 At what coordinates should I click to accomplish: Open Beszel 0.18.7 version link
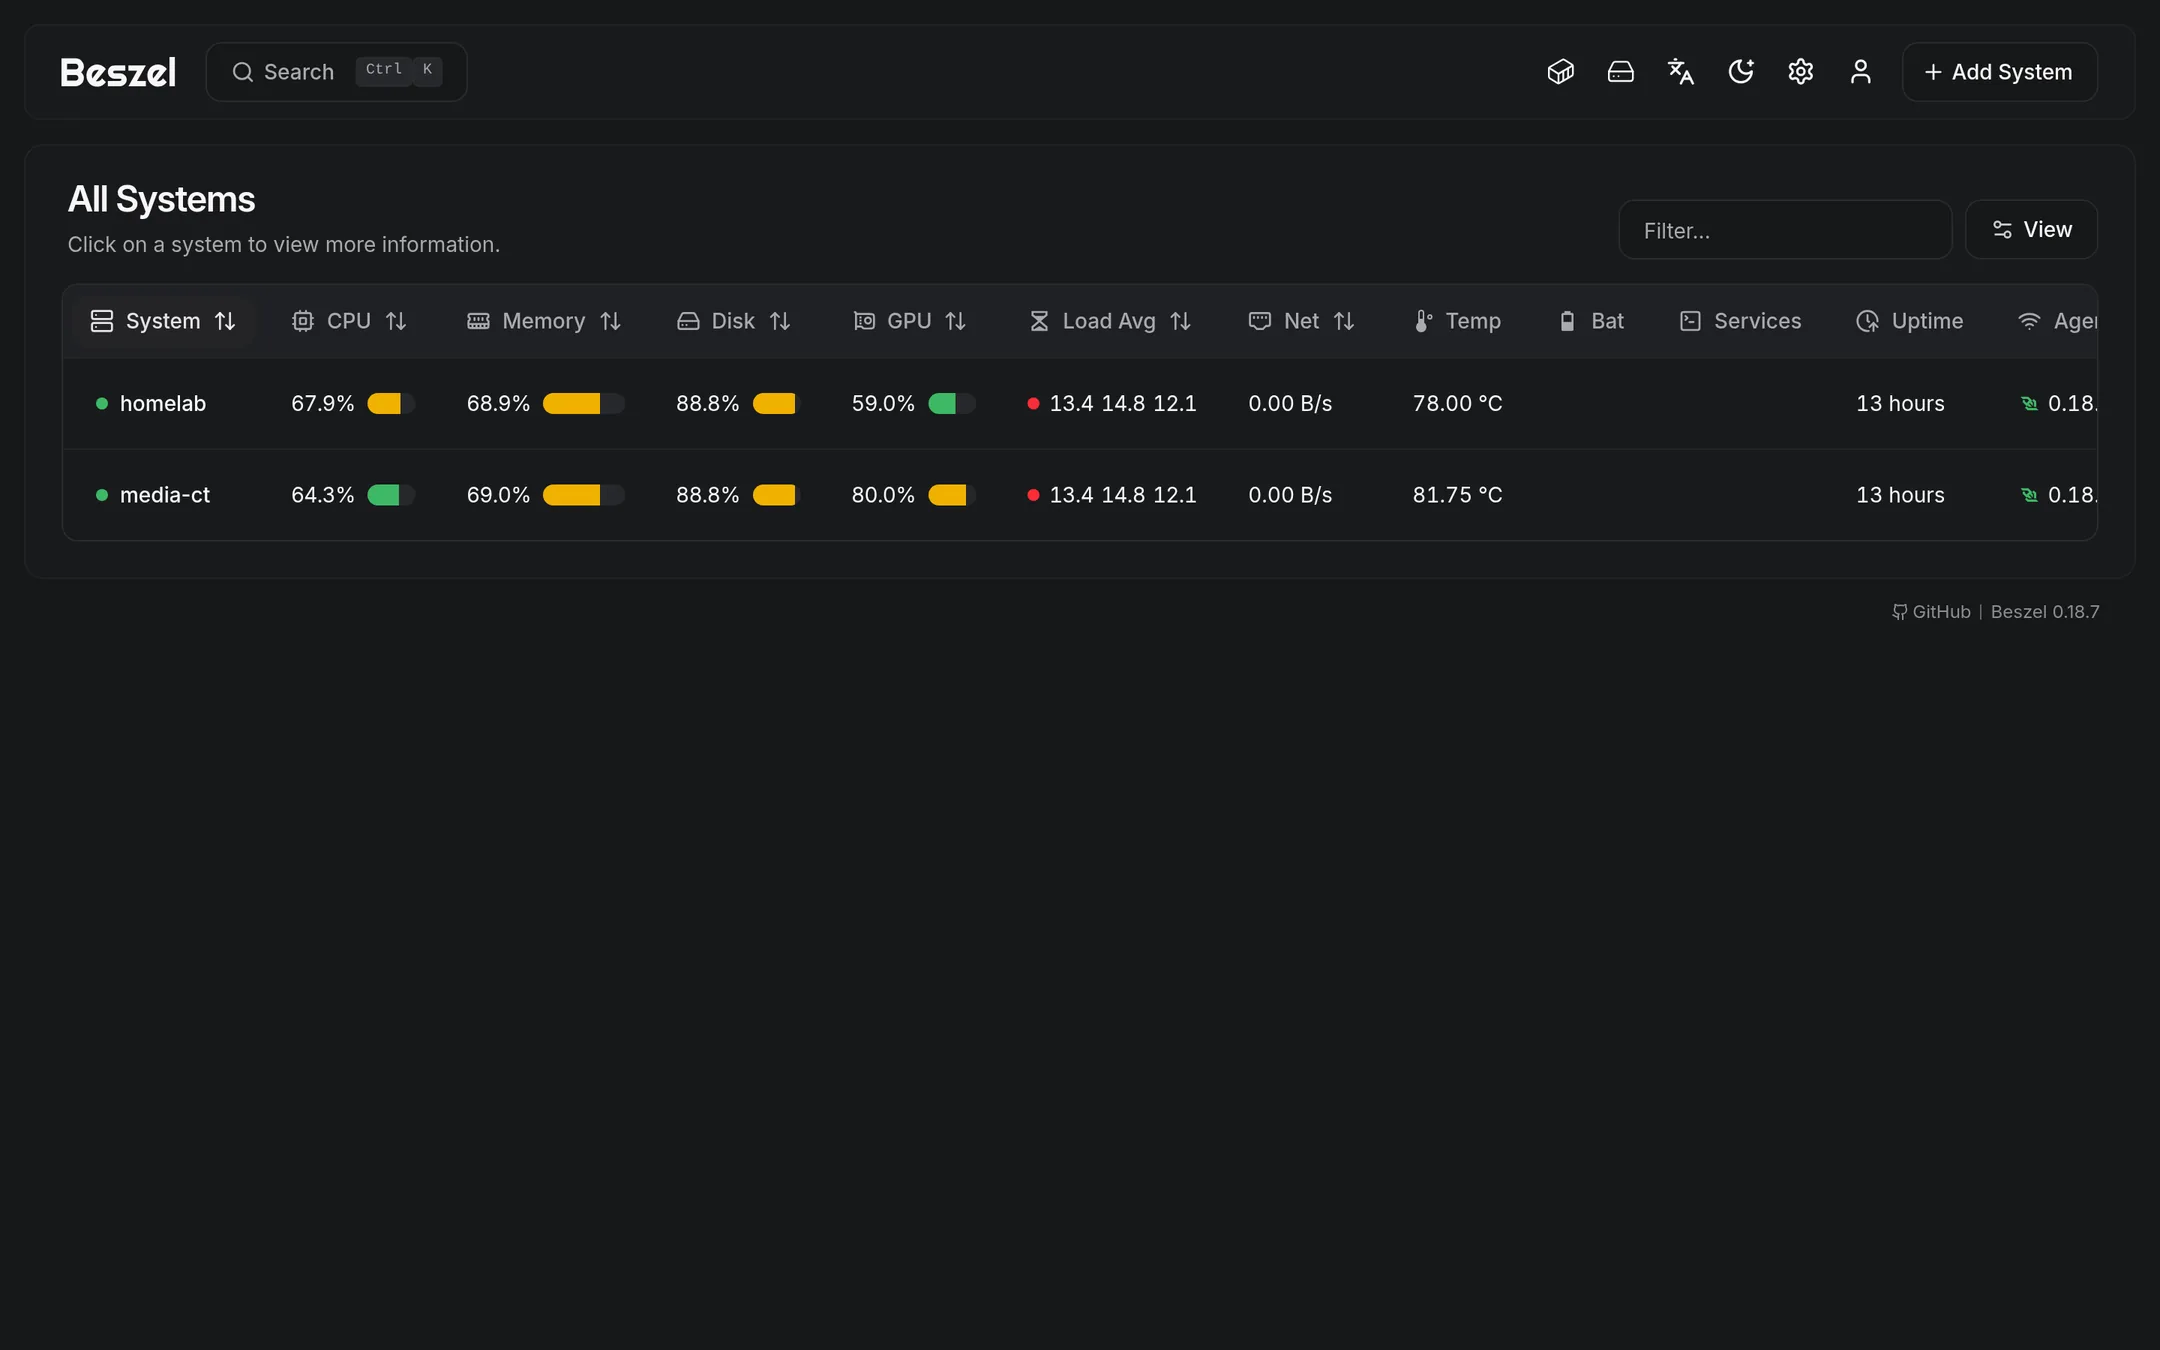coord(2045,612)
